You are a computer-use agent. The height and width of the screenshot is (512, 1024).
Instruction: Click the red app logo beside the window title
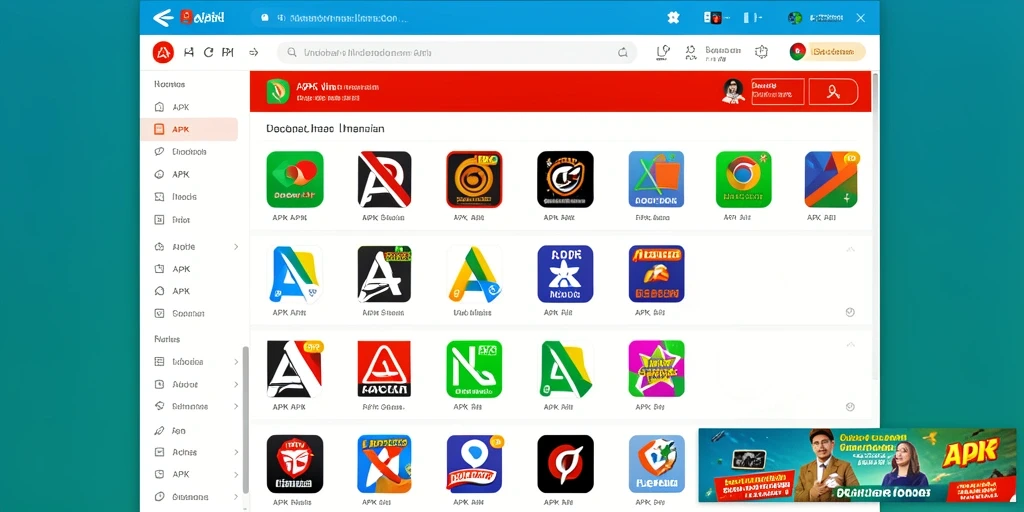click(x=186, y=17)
